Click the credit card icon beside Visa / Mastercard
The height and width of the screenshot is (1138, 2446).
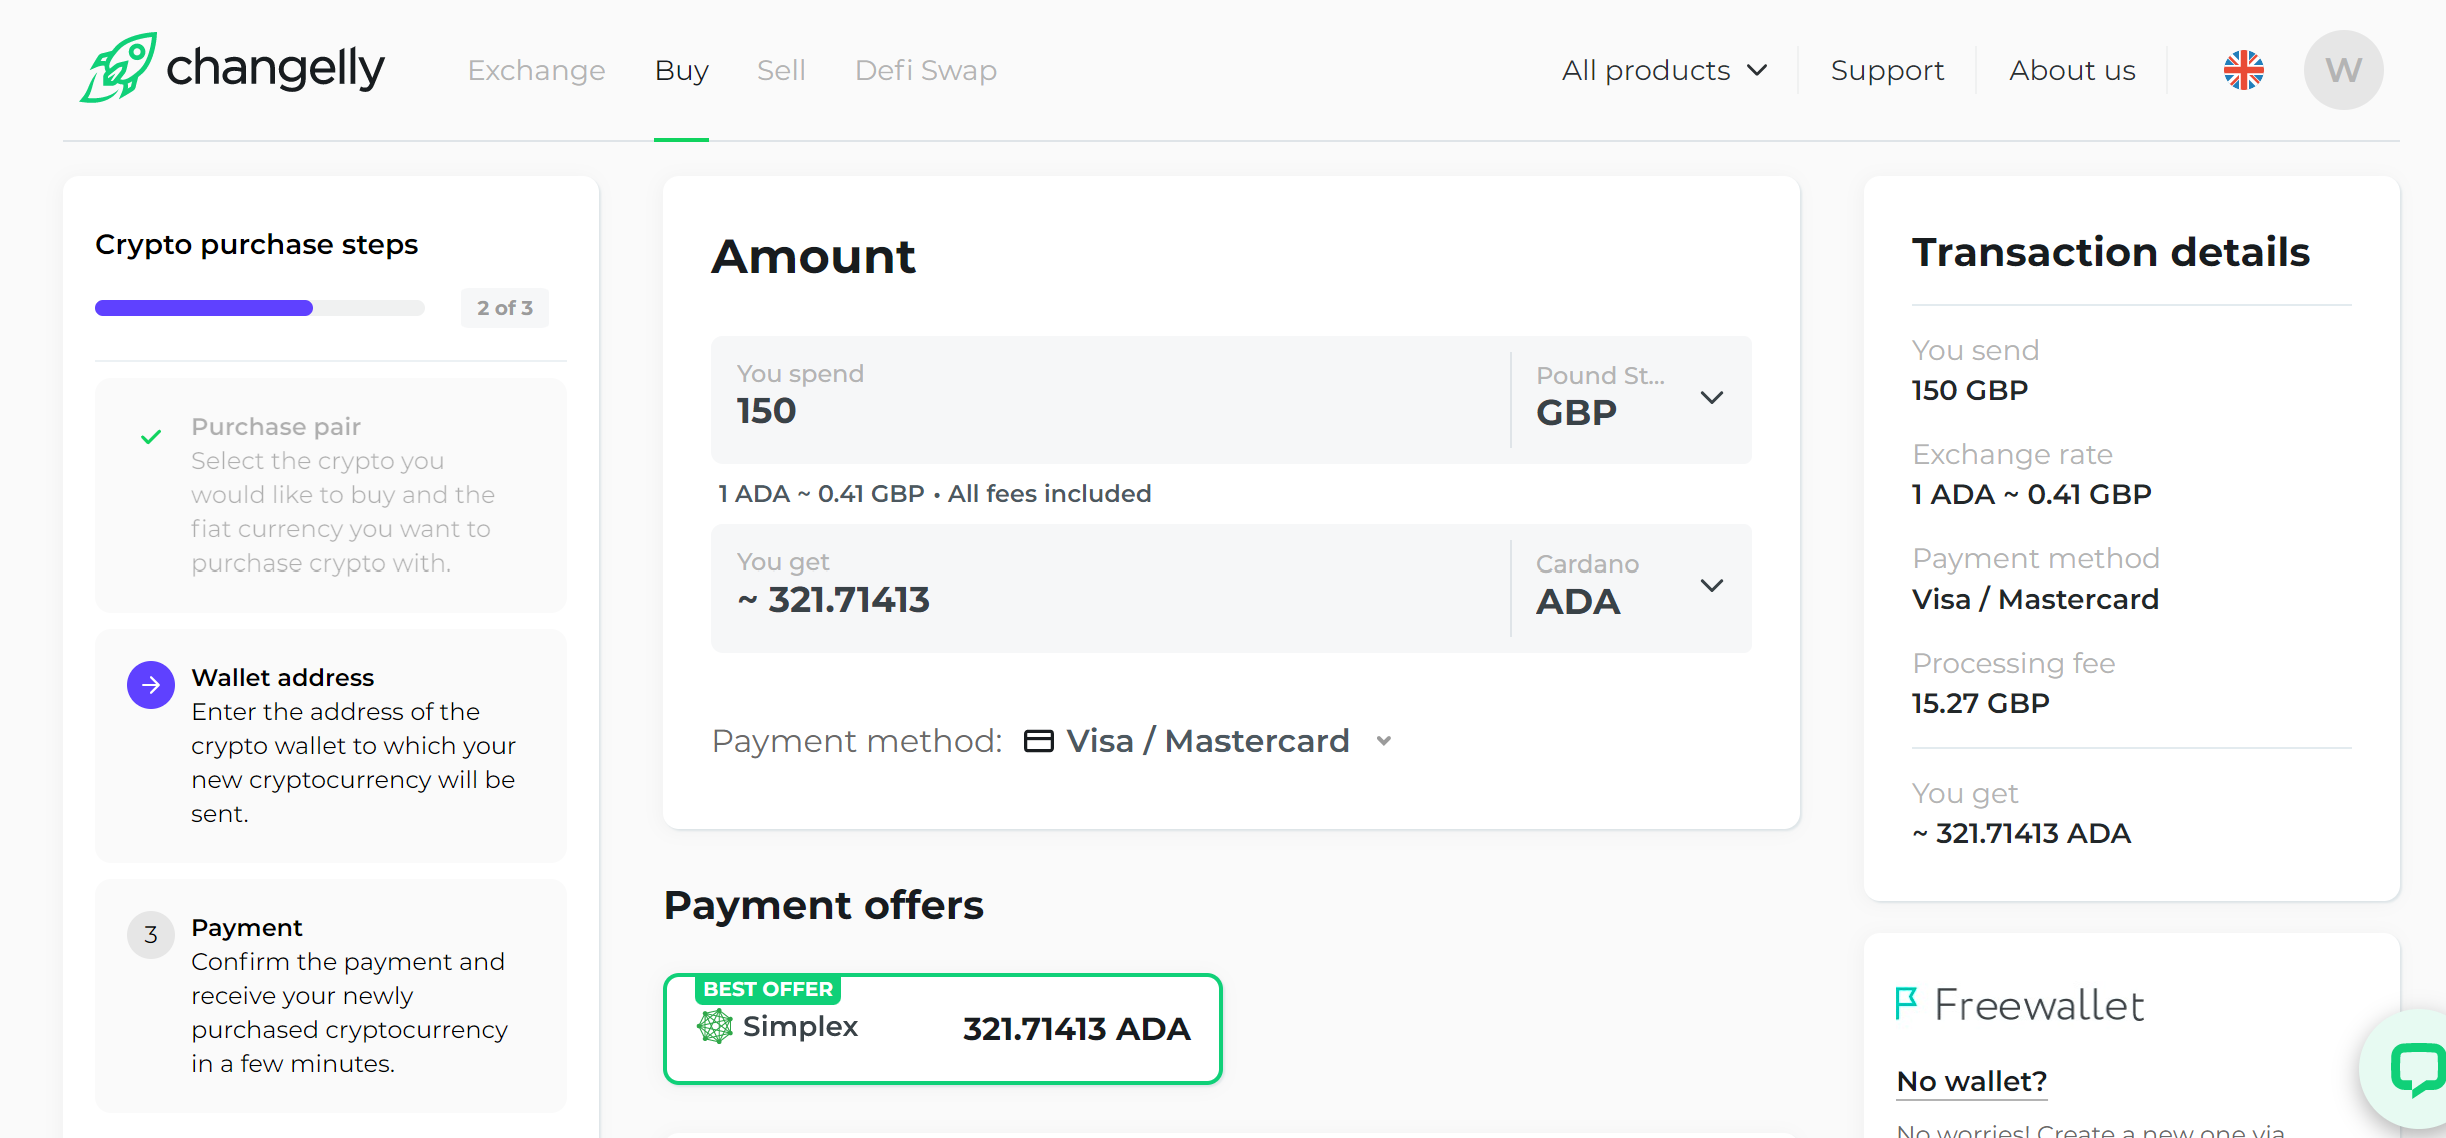tap(1039, 741)
